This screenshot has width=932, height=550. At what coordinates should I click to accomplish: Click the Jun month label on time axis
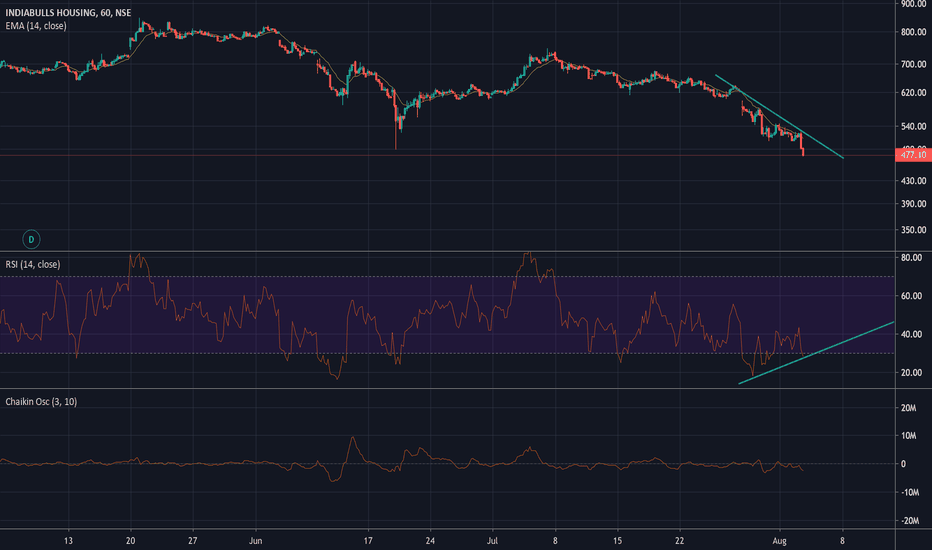click(x=256, y=540)
